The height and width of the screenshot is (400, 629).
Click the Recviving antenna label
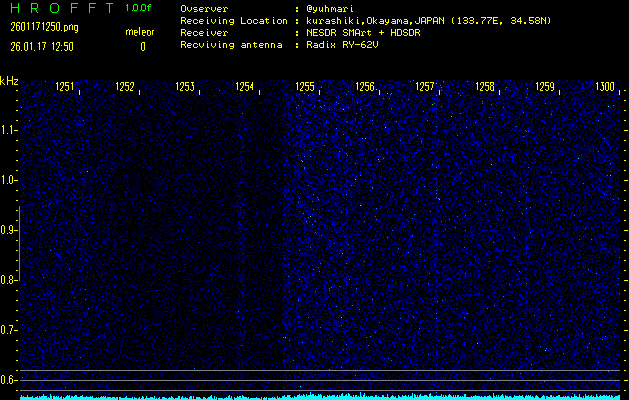coord(231,45)
